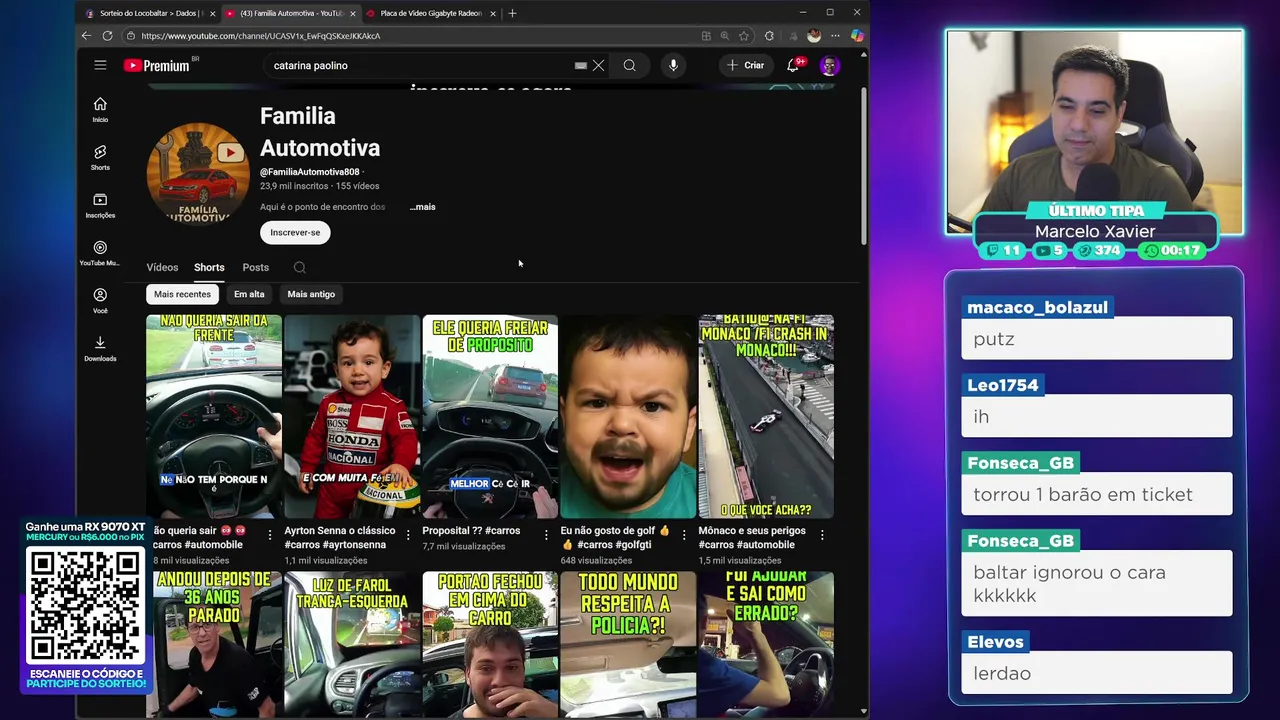1280x720 pixels.
Task: Open the 'Eu não gosto de golf' short
Action: coord(628,416)
